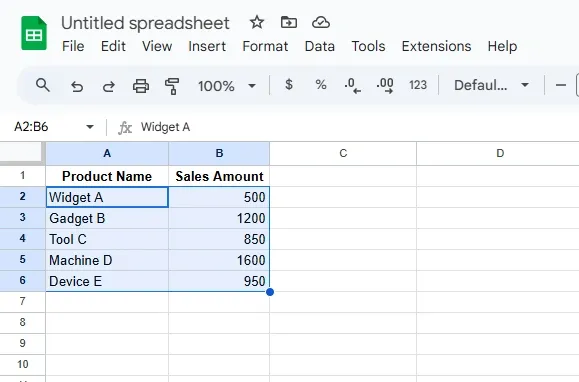Check the cloud document status icon
This screenshot has width=579, height=382.
tap(321, 23)
